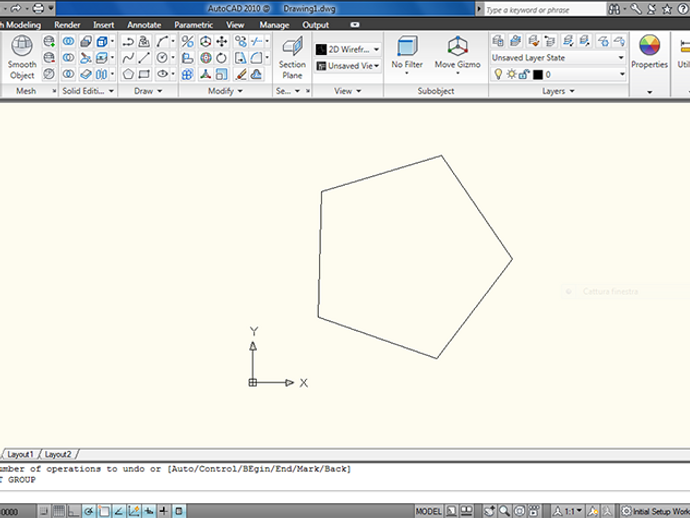The image size is (690, 518).
Task: Click the Rotate tool in Modify panel
Action: click(222, 58)
